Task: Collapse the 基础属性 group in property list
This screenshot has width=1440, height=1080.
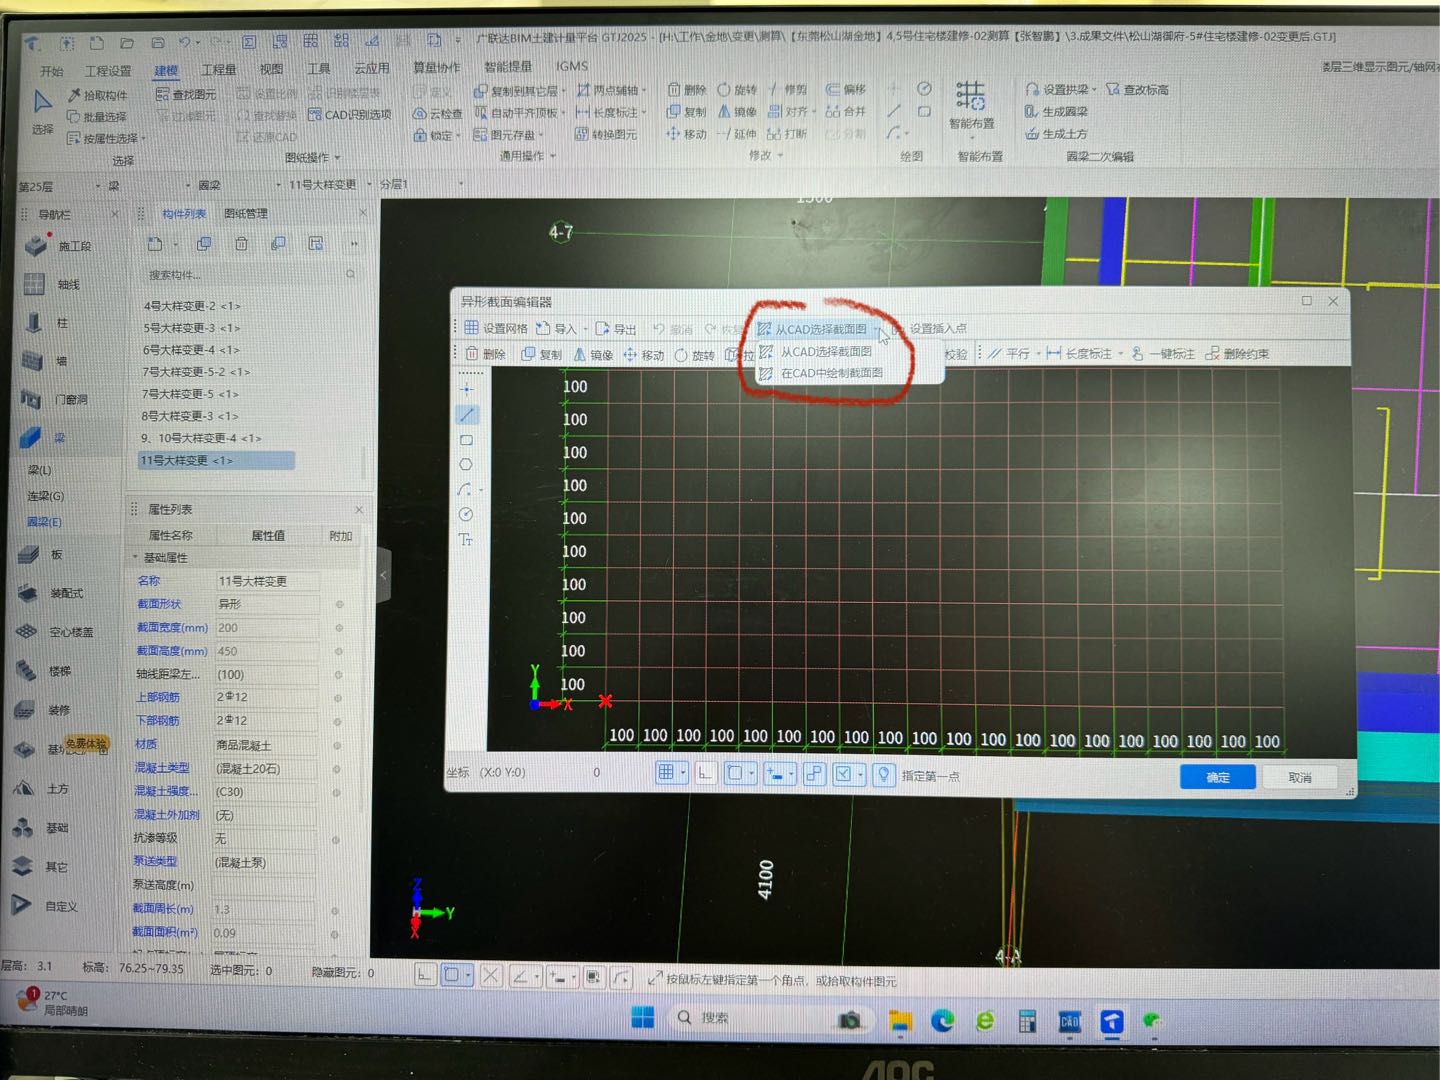Action: click(x=135, y=558)
